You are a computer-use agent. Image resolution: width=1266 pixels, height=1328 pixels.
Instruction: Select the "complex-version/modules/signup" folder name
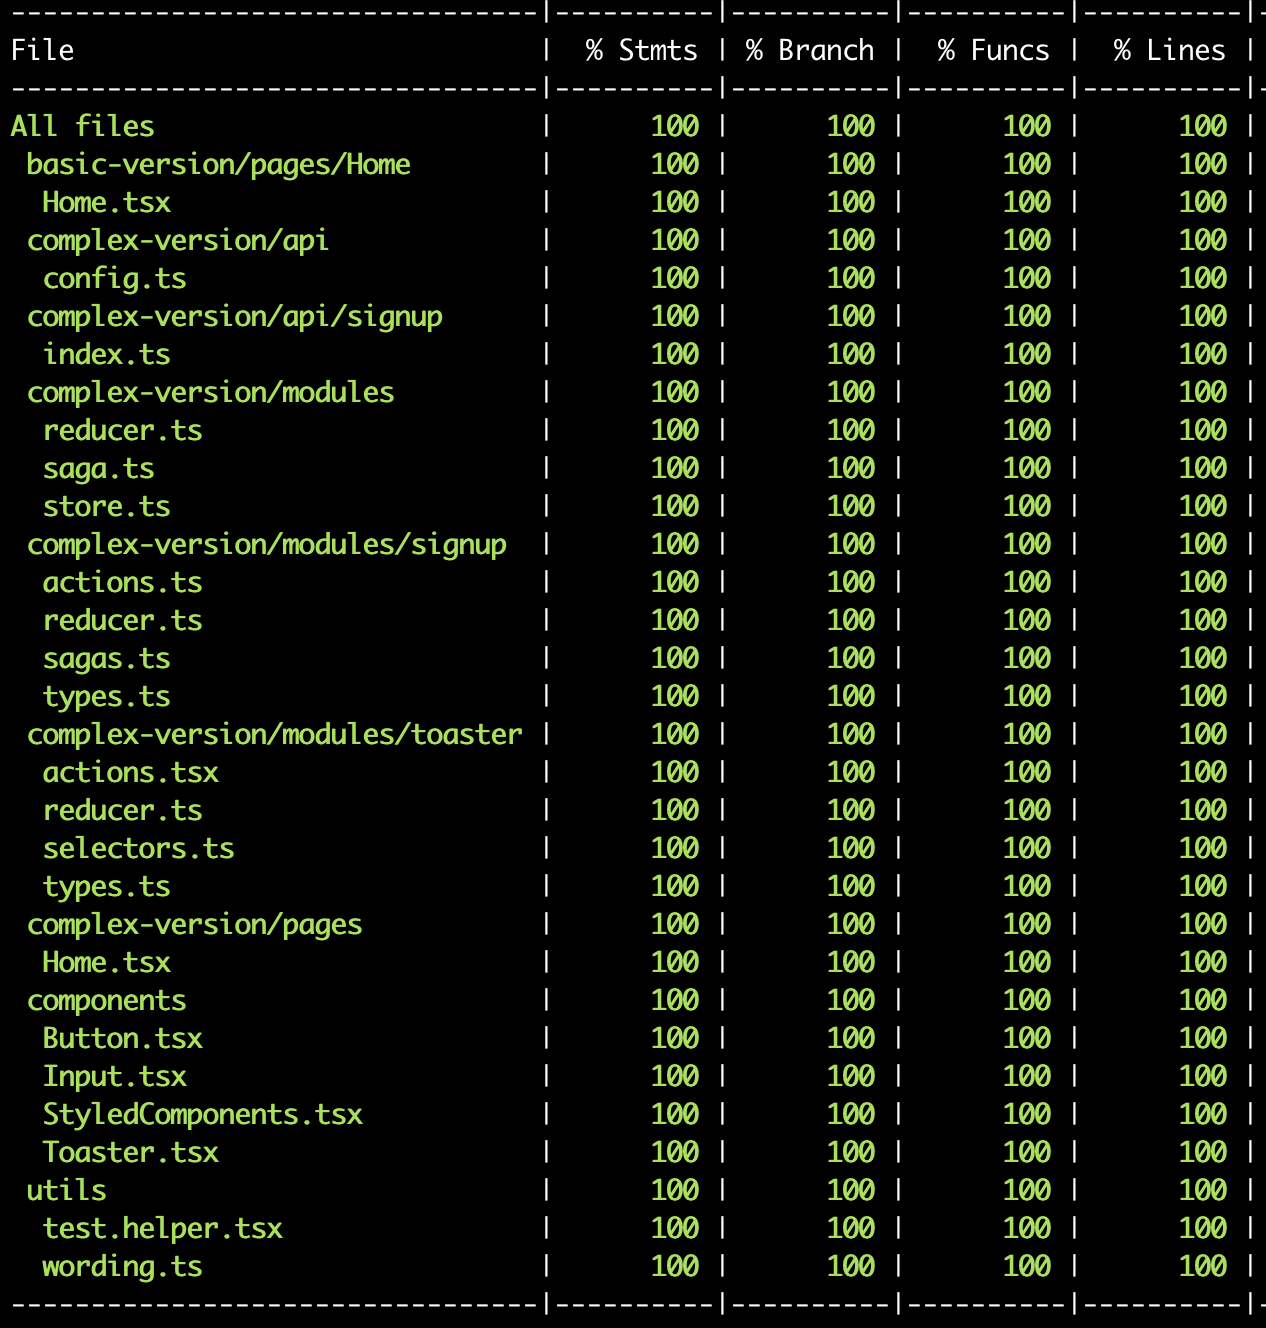(267, 544)
